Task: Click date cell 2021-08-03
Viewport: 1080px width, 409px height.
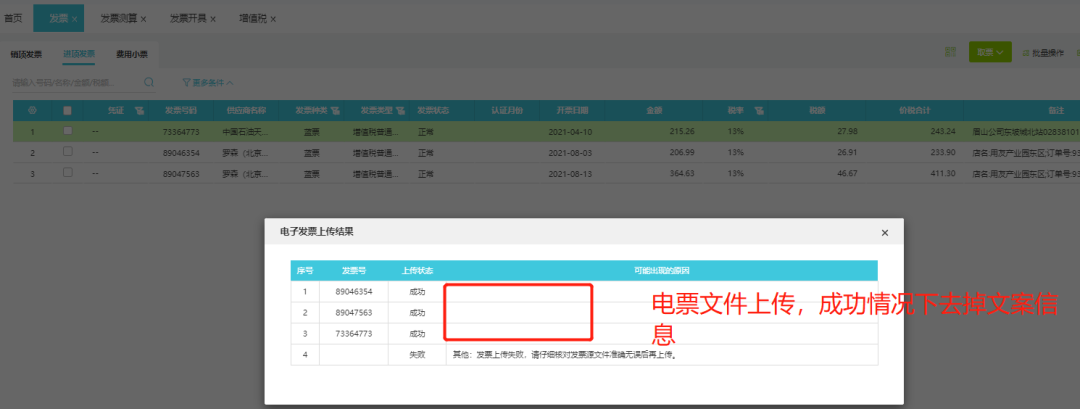Action: pos(569,152)
